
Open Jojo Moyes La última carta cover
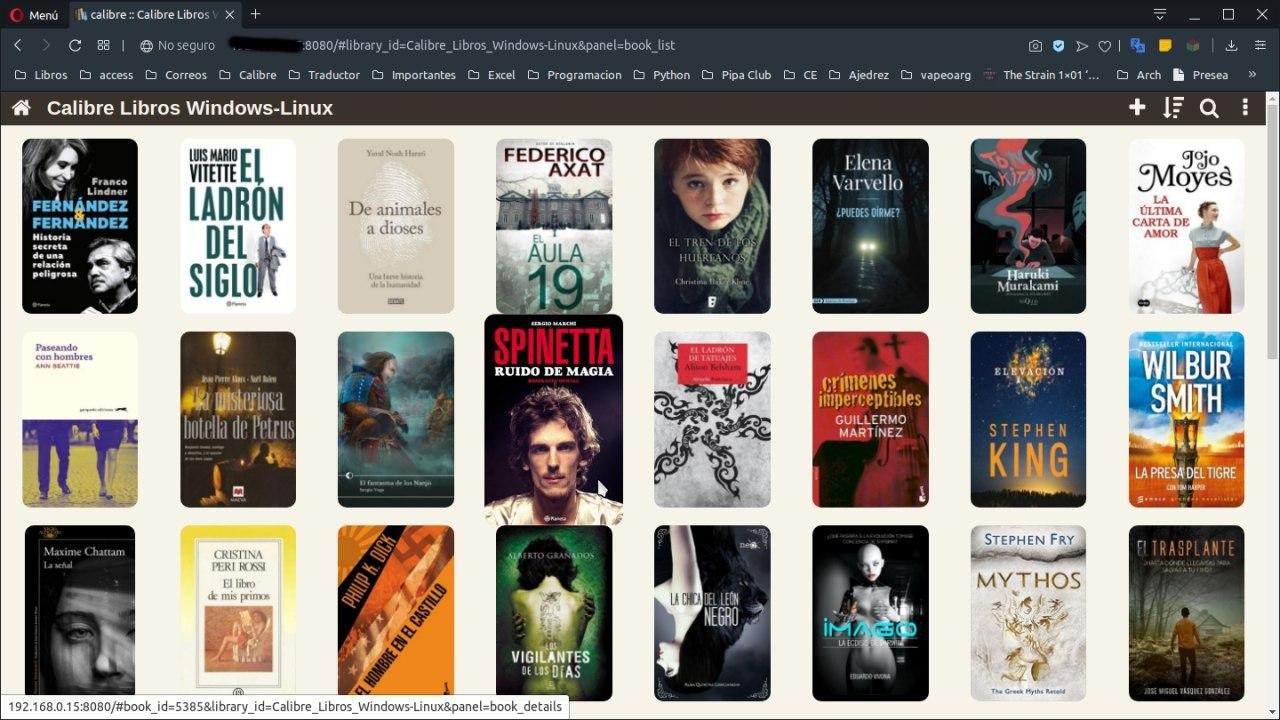click(x=1187, y=226)
